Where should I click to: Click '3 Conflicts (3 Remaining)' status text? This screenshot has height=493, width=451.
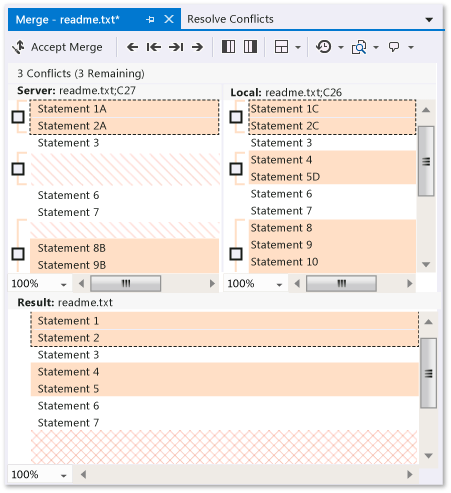81,73
